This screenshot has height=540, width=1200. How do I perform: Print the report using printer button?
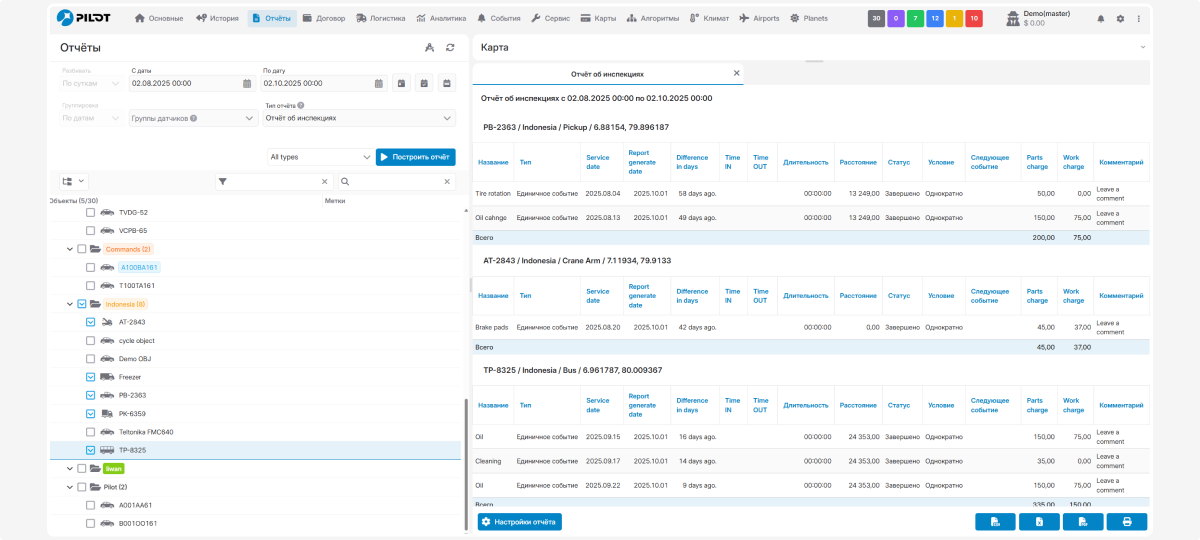click(x=1126, y=522)
